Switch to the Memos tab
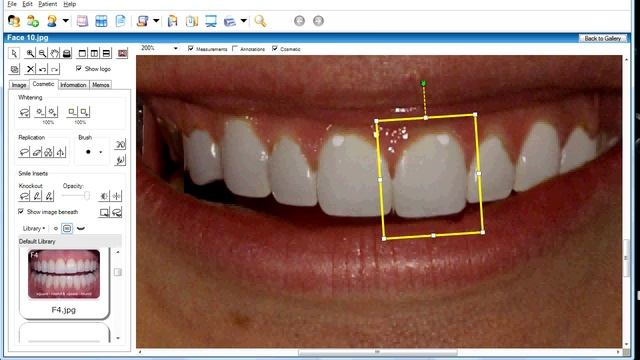The image size is (640, 360). coord(100,85)
